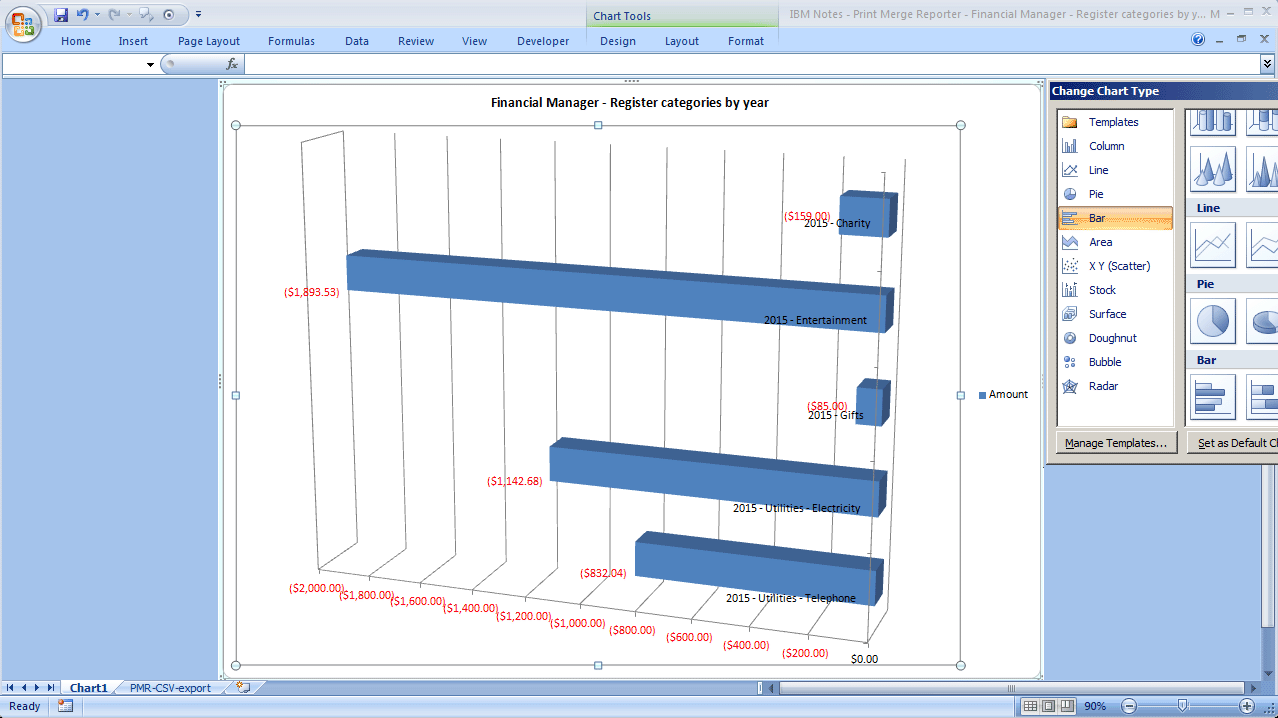The image size is (1278, 718).
Task: Select the basic Pie chart thumbnail
Action: pyautogui.click(x=1213, y=321)
